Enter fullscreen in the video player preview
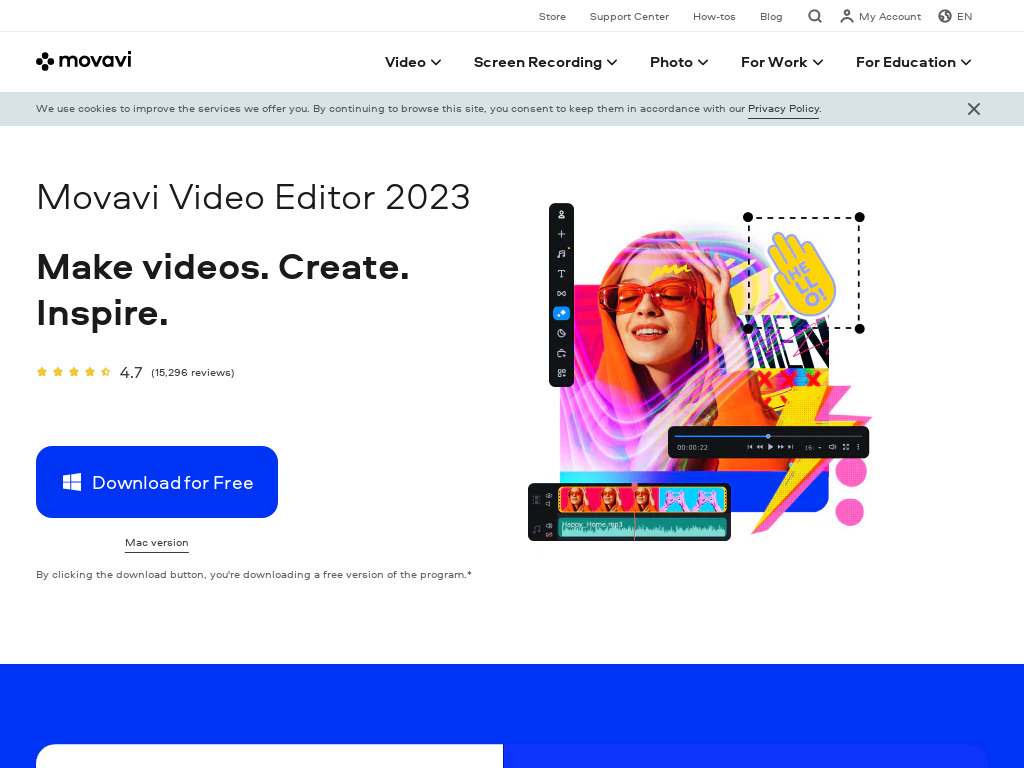Screen dimensions: 1024x768 pos(846,446)
